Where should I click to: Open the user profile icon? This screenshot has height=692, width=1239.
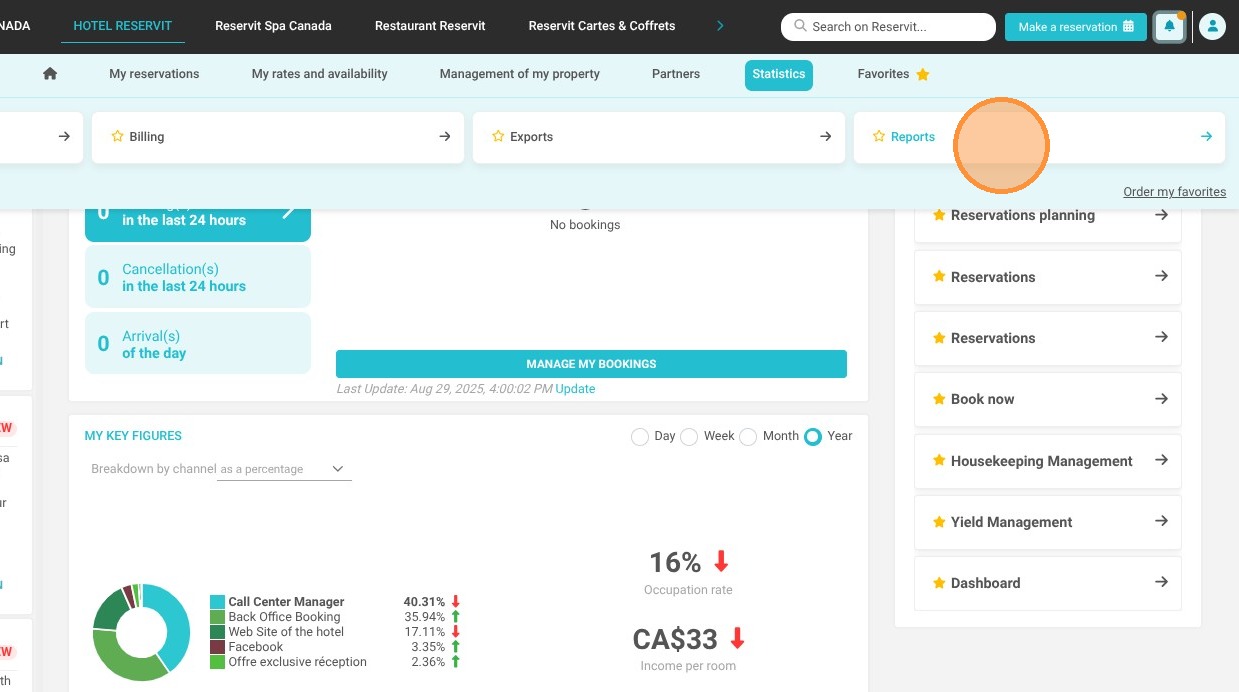click(x=1212, y=27)
